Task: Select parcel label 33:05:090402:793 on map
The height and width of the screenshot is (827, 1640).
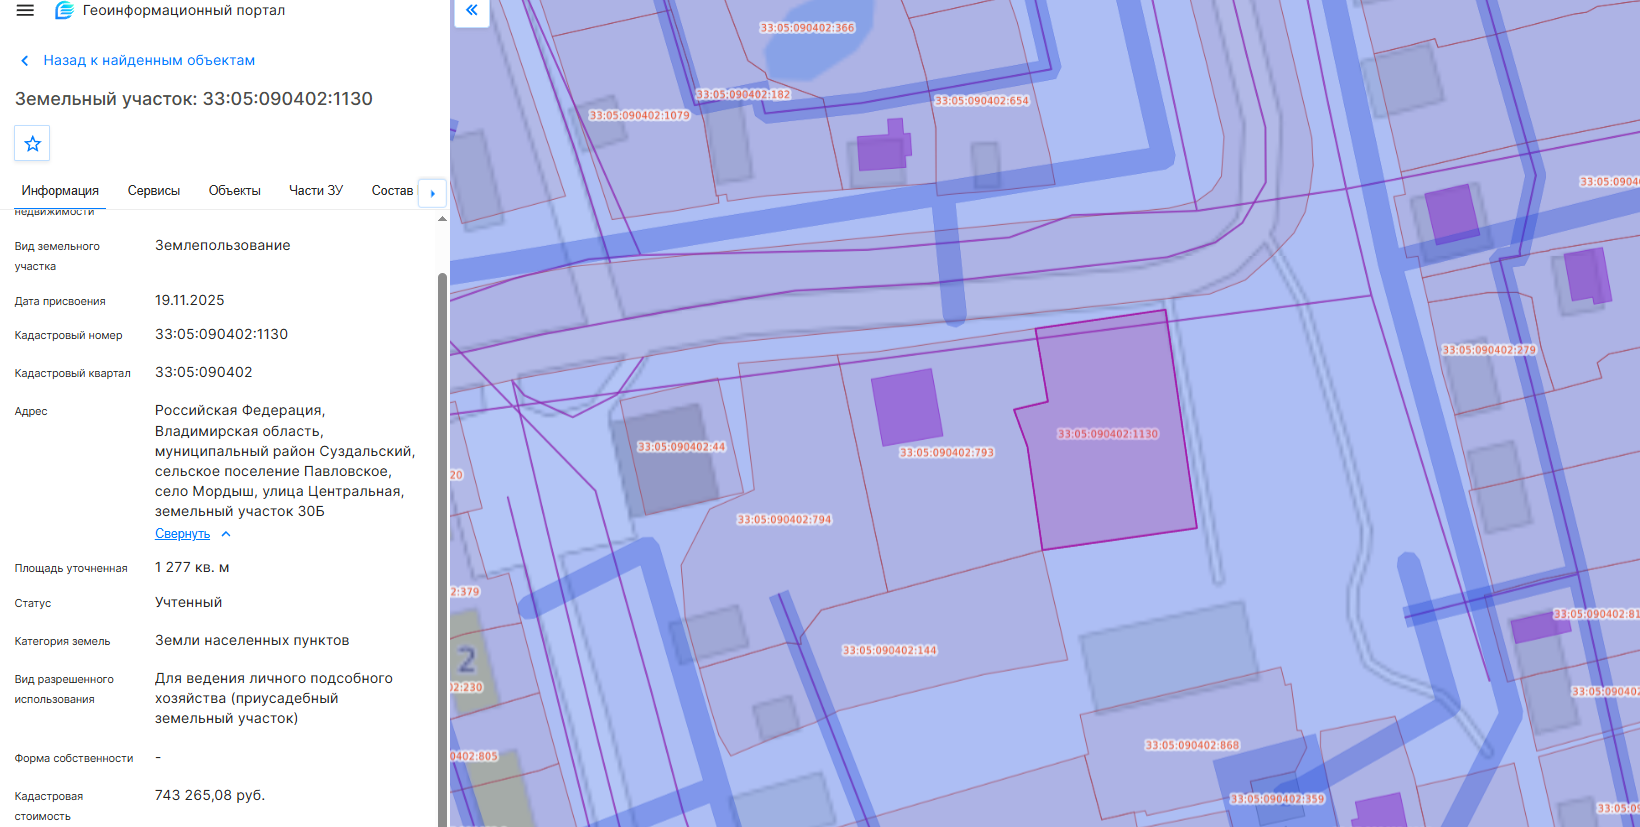Action: click(947, 453)
